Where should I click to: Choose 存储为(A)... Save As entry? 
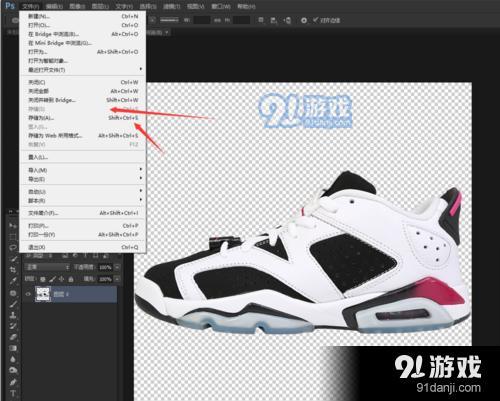[x=82, y=118]
